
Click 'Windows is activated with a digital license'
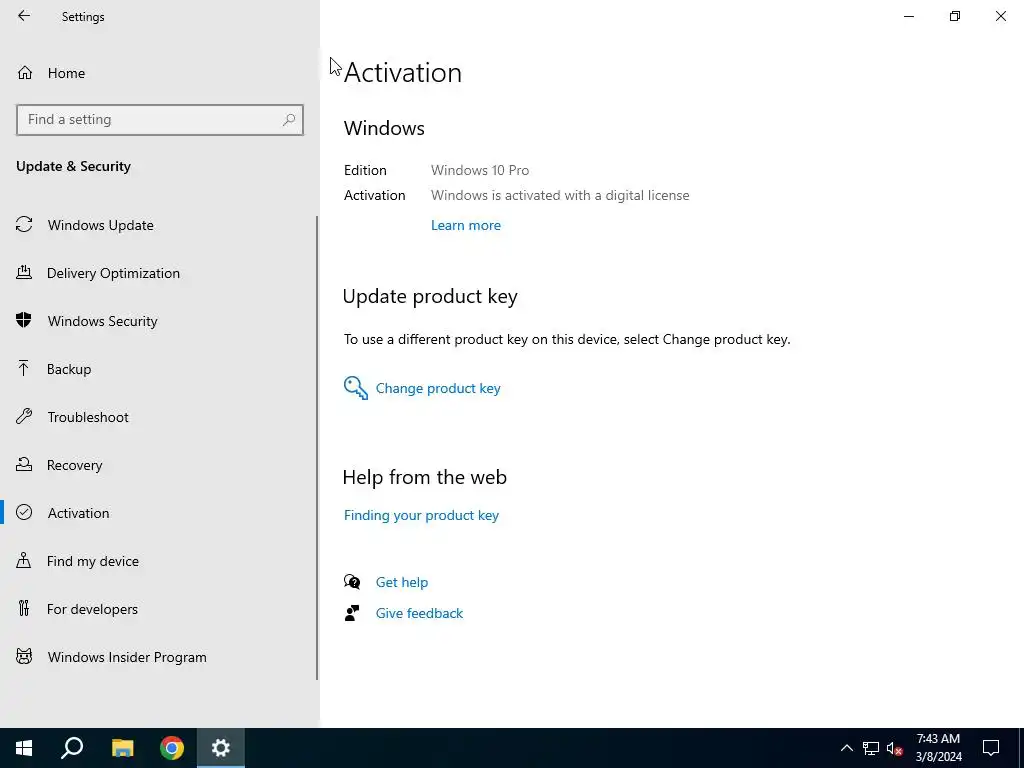(560, 195)
